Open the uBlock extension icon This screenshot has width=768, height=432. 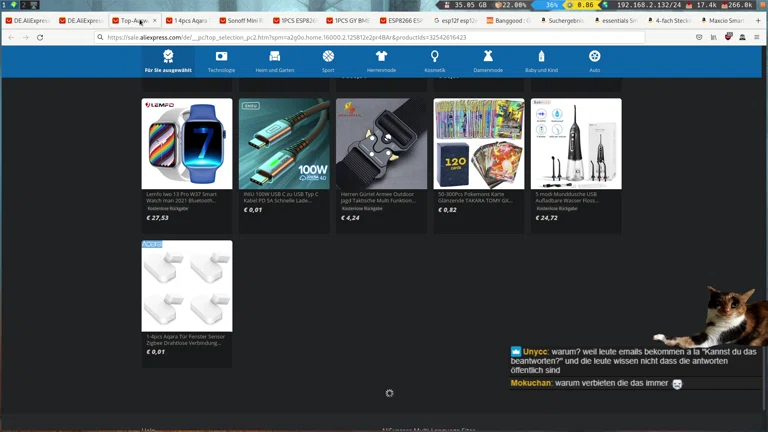point(728,37)
